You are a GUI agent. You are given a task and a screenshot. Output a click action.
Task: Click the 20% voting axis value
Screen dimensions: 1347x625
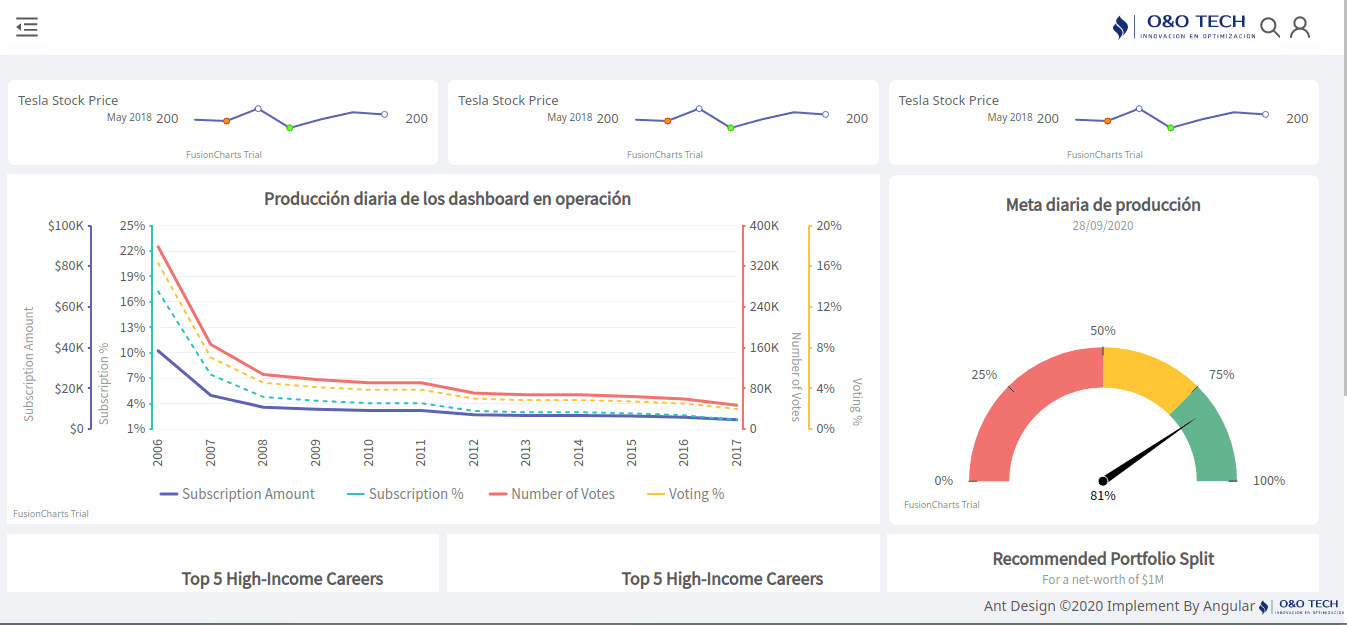coord(829,226)
